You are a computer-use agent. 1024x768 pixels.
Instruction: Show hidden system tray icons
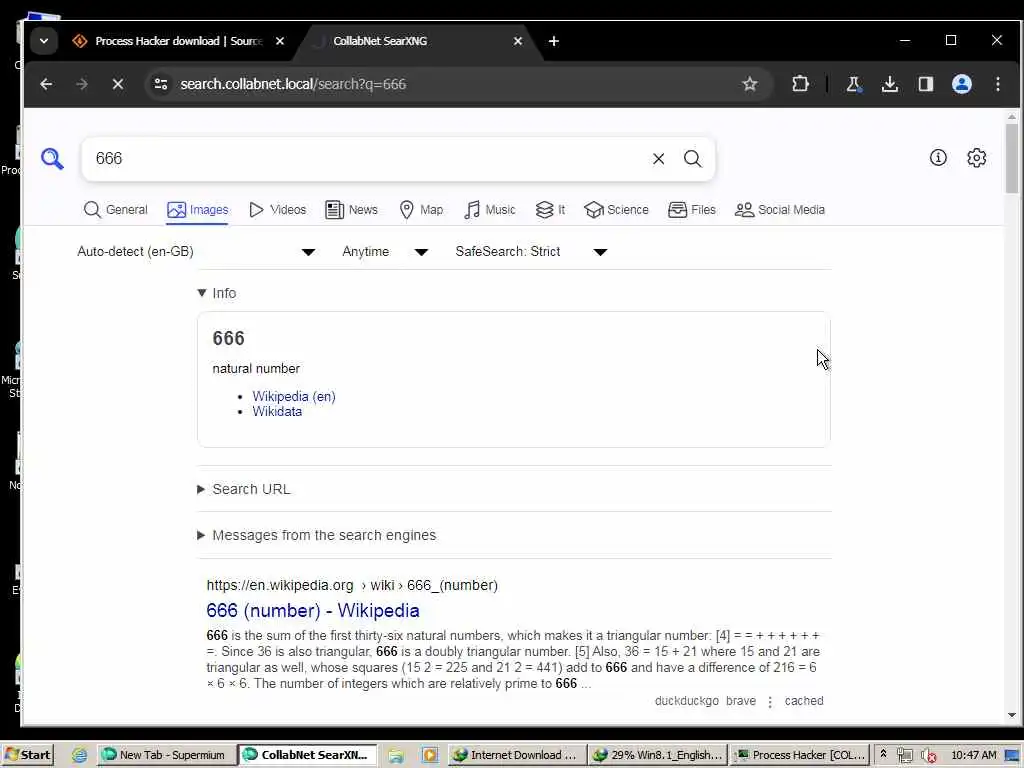[x=884, y=755]
